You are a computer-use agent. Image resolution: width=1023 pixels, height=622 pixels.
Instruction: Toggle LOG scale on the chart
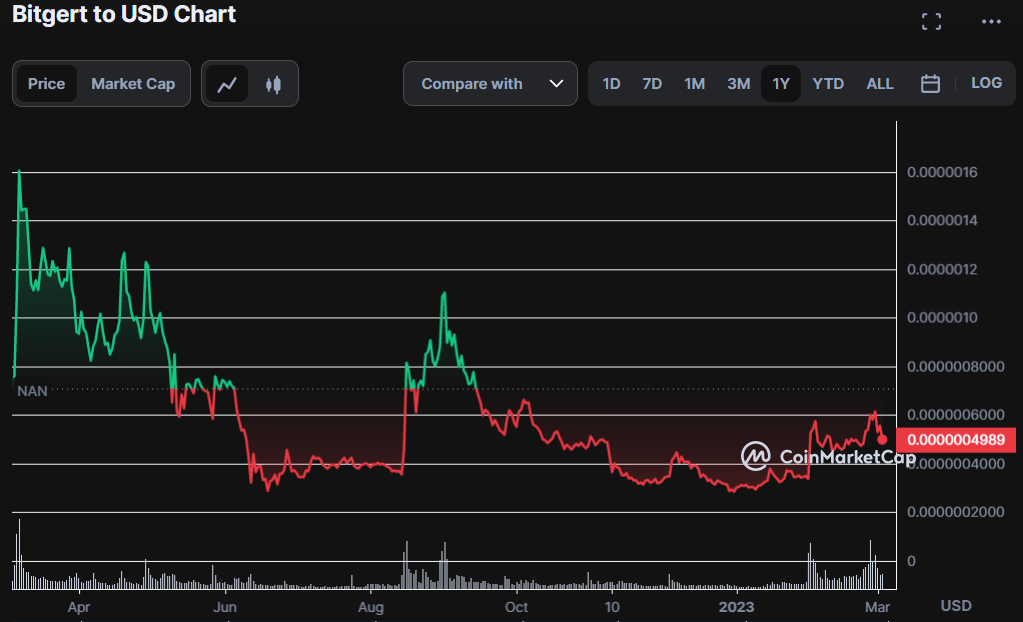point(986,83)
